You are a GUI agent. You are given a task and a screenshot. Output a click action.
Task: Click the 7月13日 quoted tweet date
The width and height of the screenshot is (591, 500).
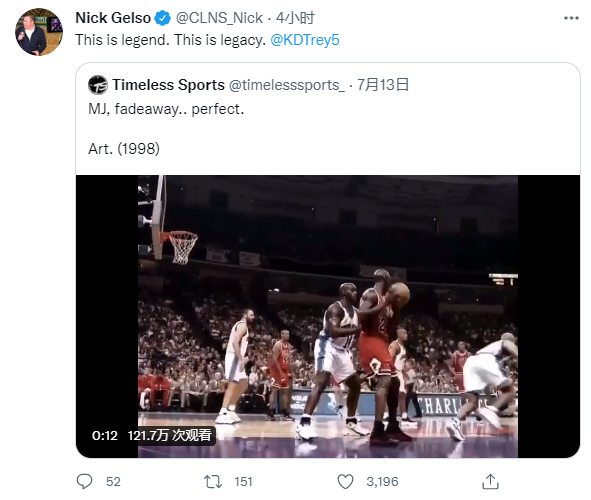click(x=383, y=85)
